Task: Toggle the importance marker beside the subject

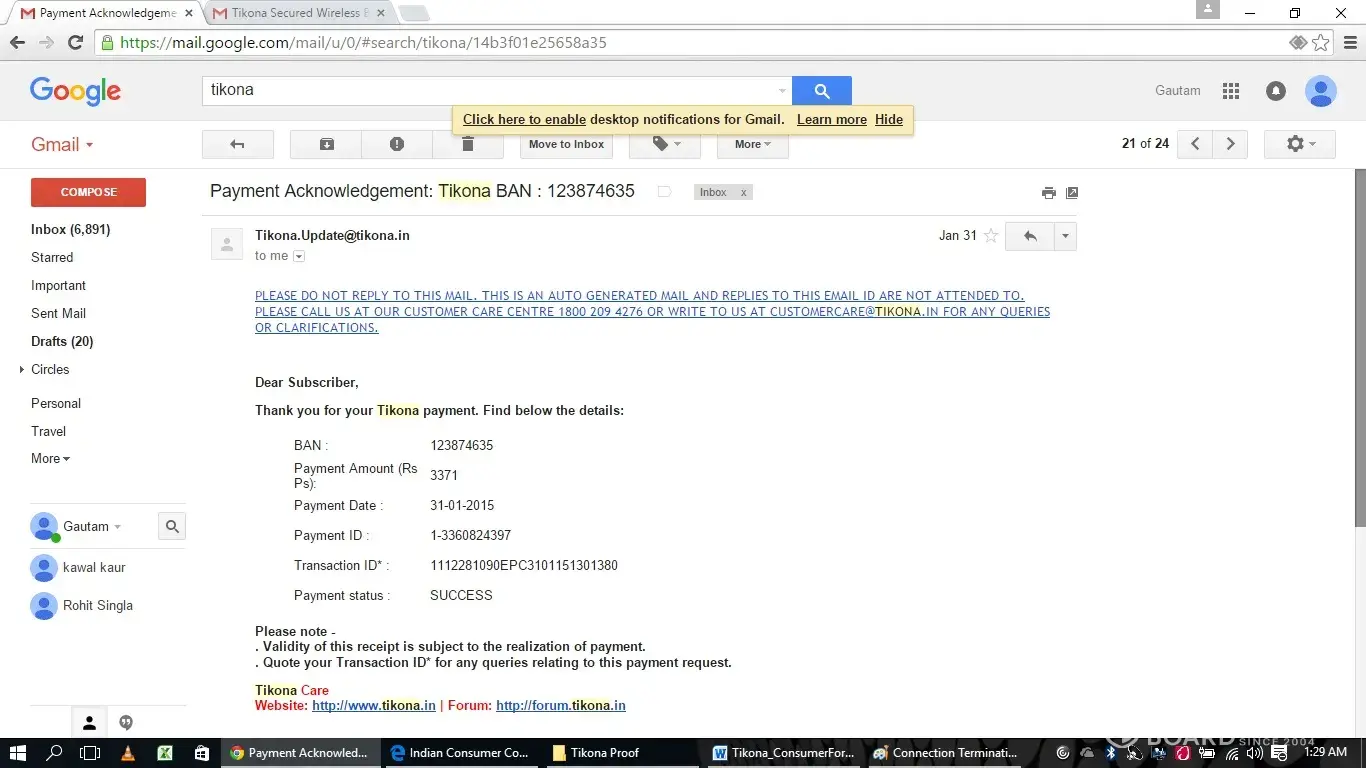Action: (664, 192)
